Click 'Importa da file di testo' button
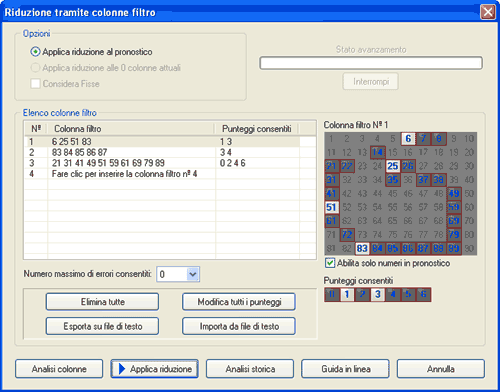 239,326
